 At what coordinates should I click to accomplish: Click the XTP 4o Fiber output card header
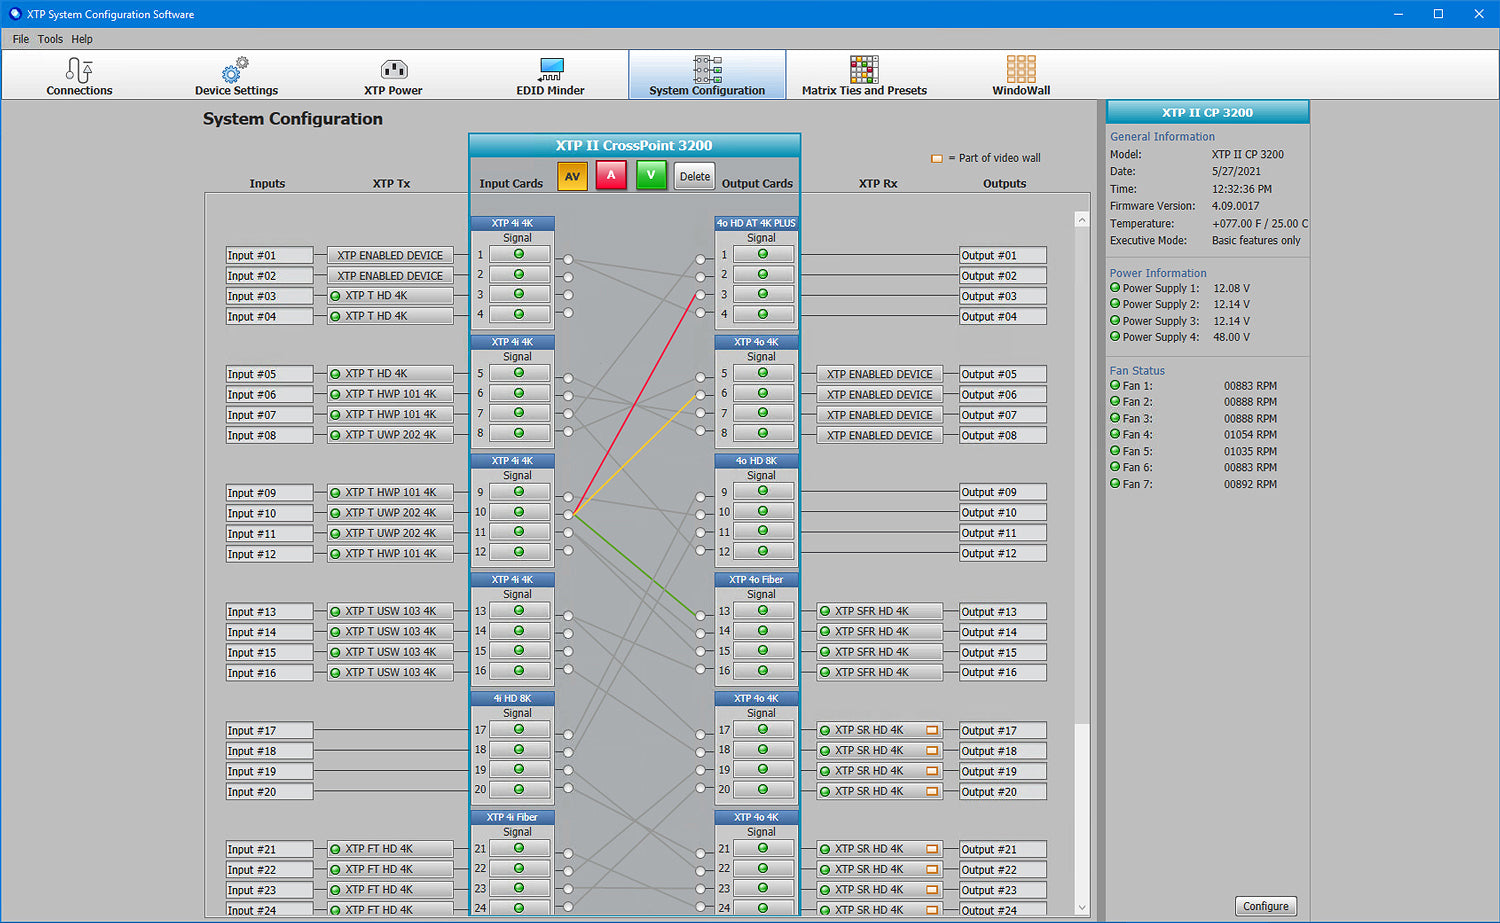[x=756, y=579]
